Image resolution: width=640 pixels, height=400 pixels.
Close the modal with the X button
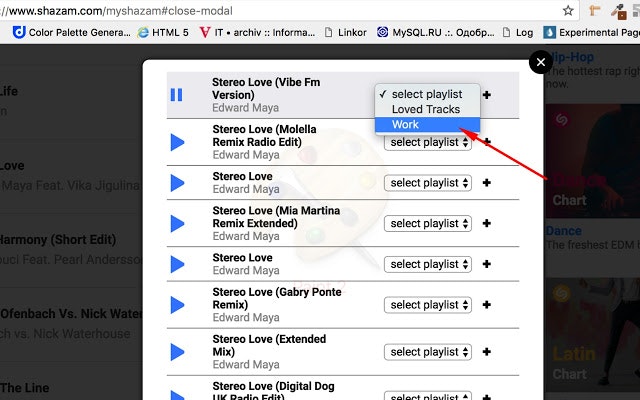click(541, 62)
